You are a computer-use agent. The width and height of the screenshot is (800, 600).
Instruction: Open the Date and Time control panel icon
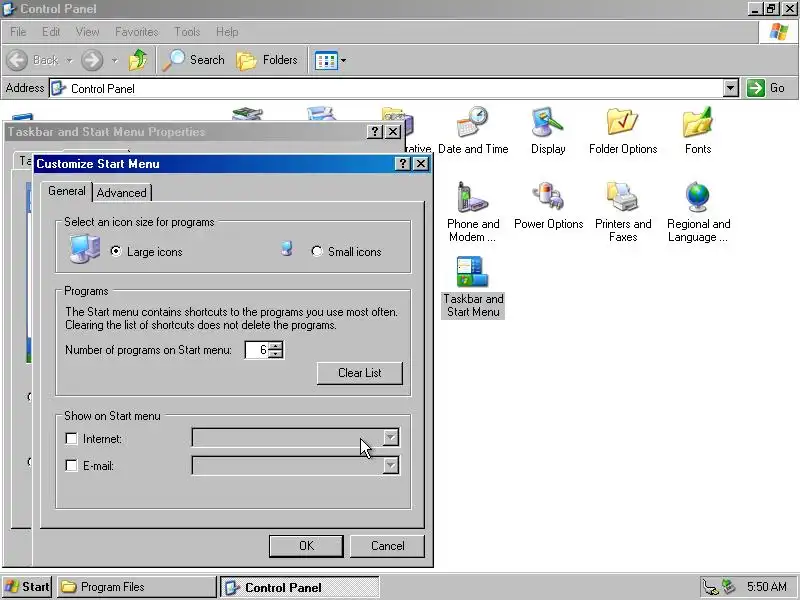pyautogui.click(x=472, y=130)
